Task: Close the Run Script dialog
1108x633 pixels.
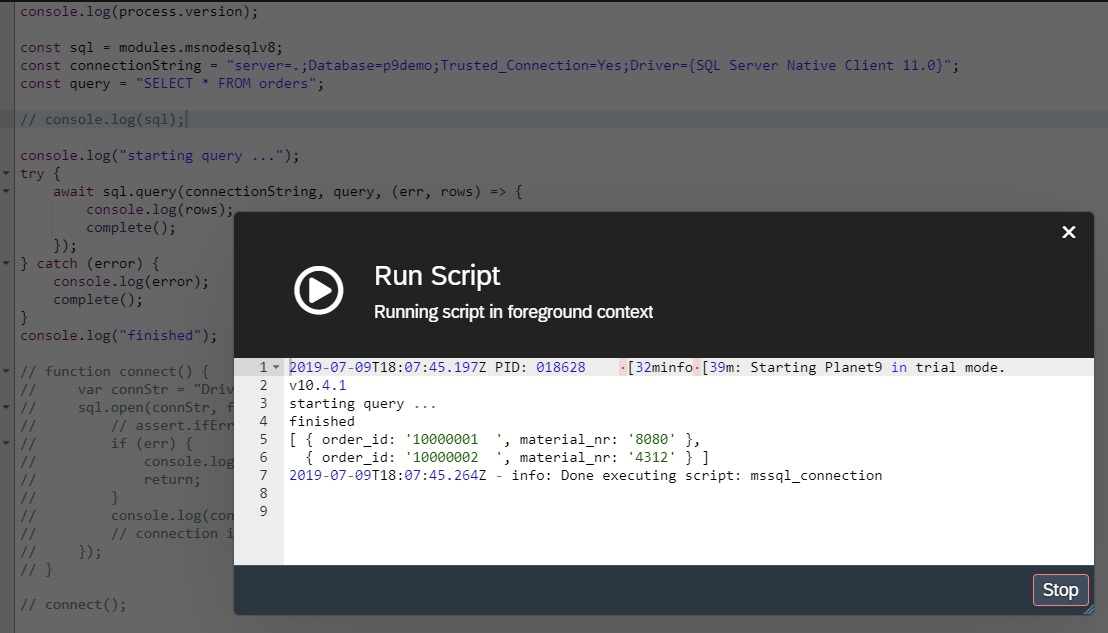Action: (x=1068, y=232)
